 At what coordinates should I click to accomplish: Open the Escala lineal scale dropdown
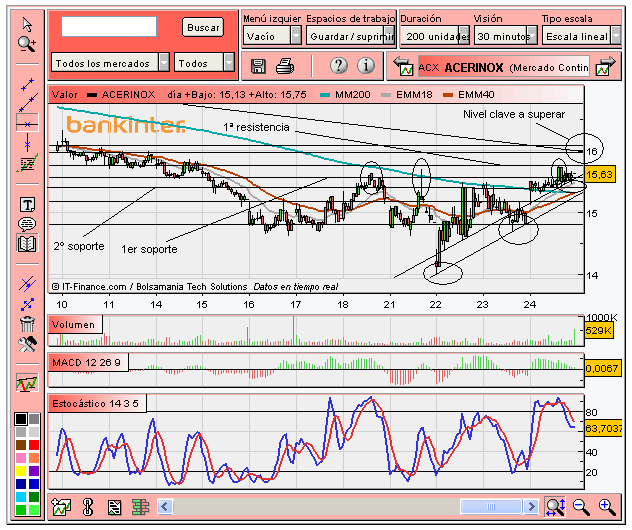click(581, 36)
